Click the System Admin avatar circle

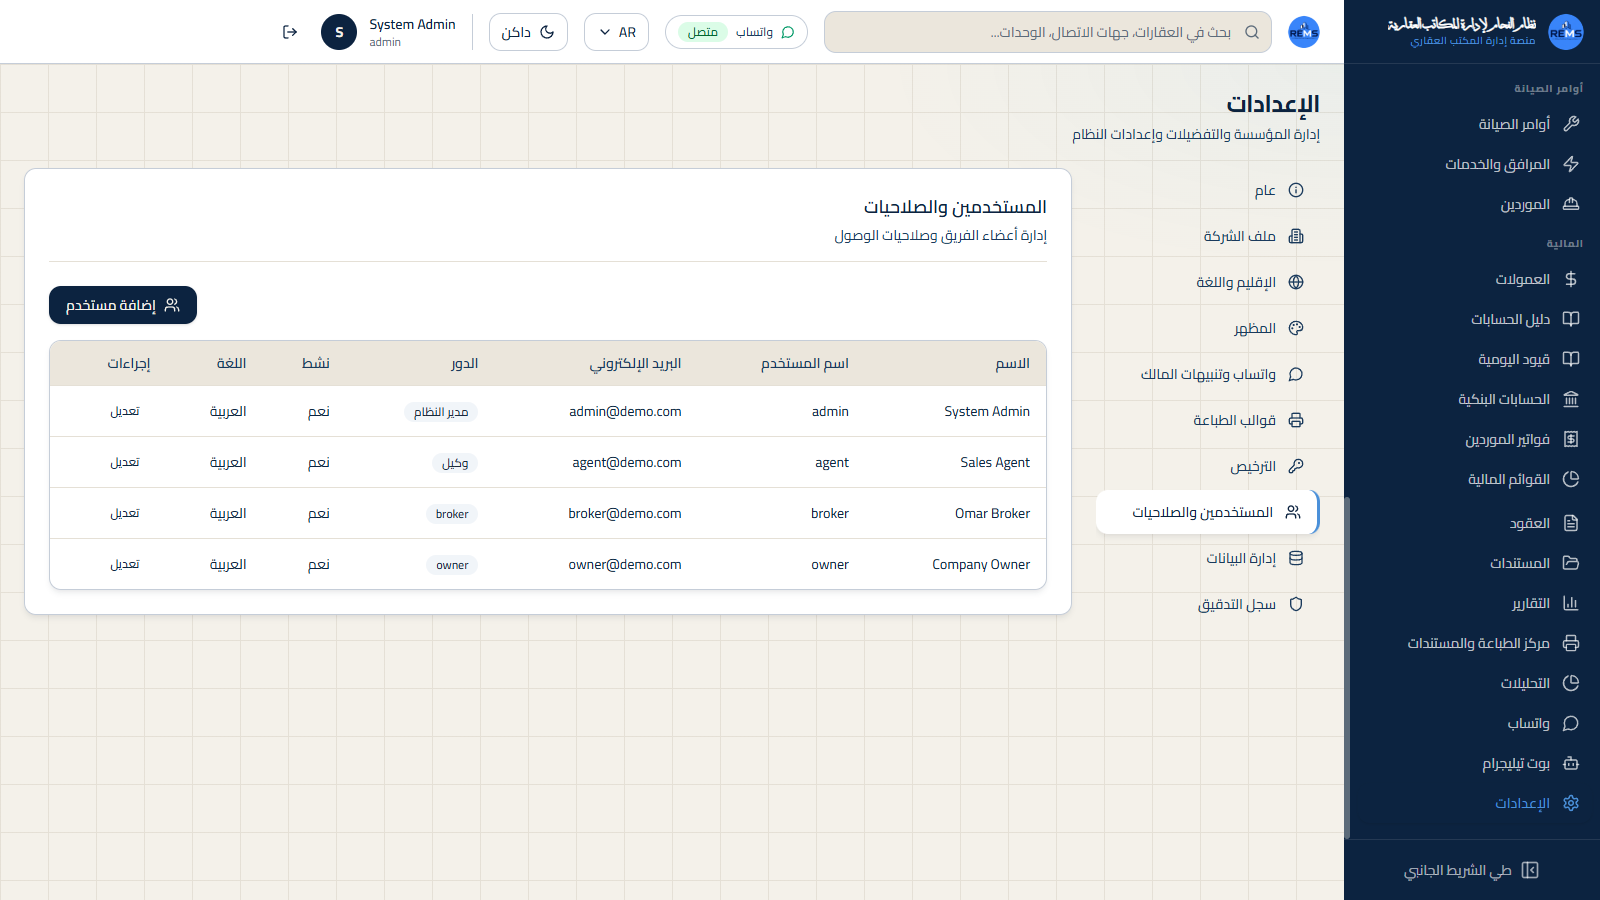tap(339, 32)
